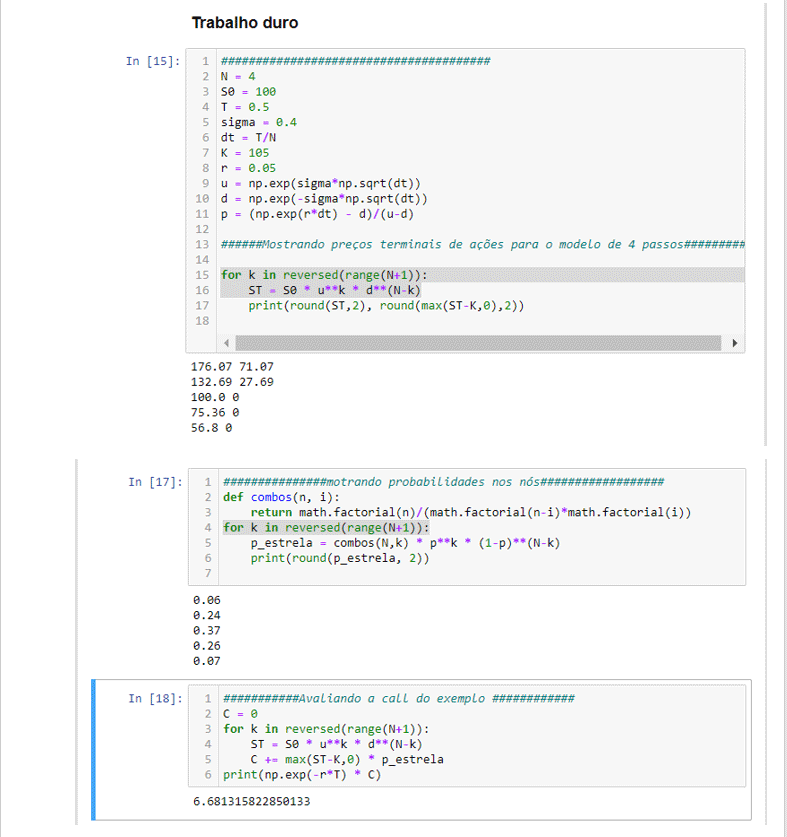
Task: Click the print(np.exp(-r*T) * C) line
Action: [x=301, y=775]
